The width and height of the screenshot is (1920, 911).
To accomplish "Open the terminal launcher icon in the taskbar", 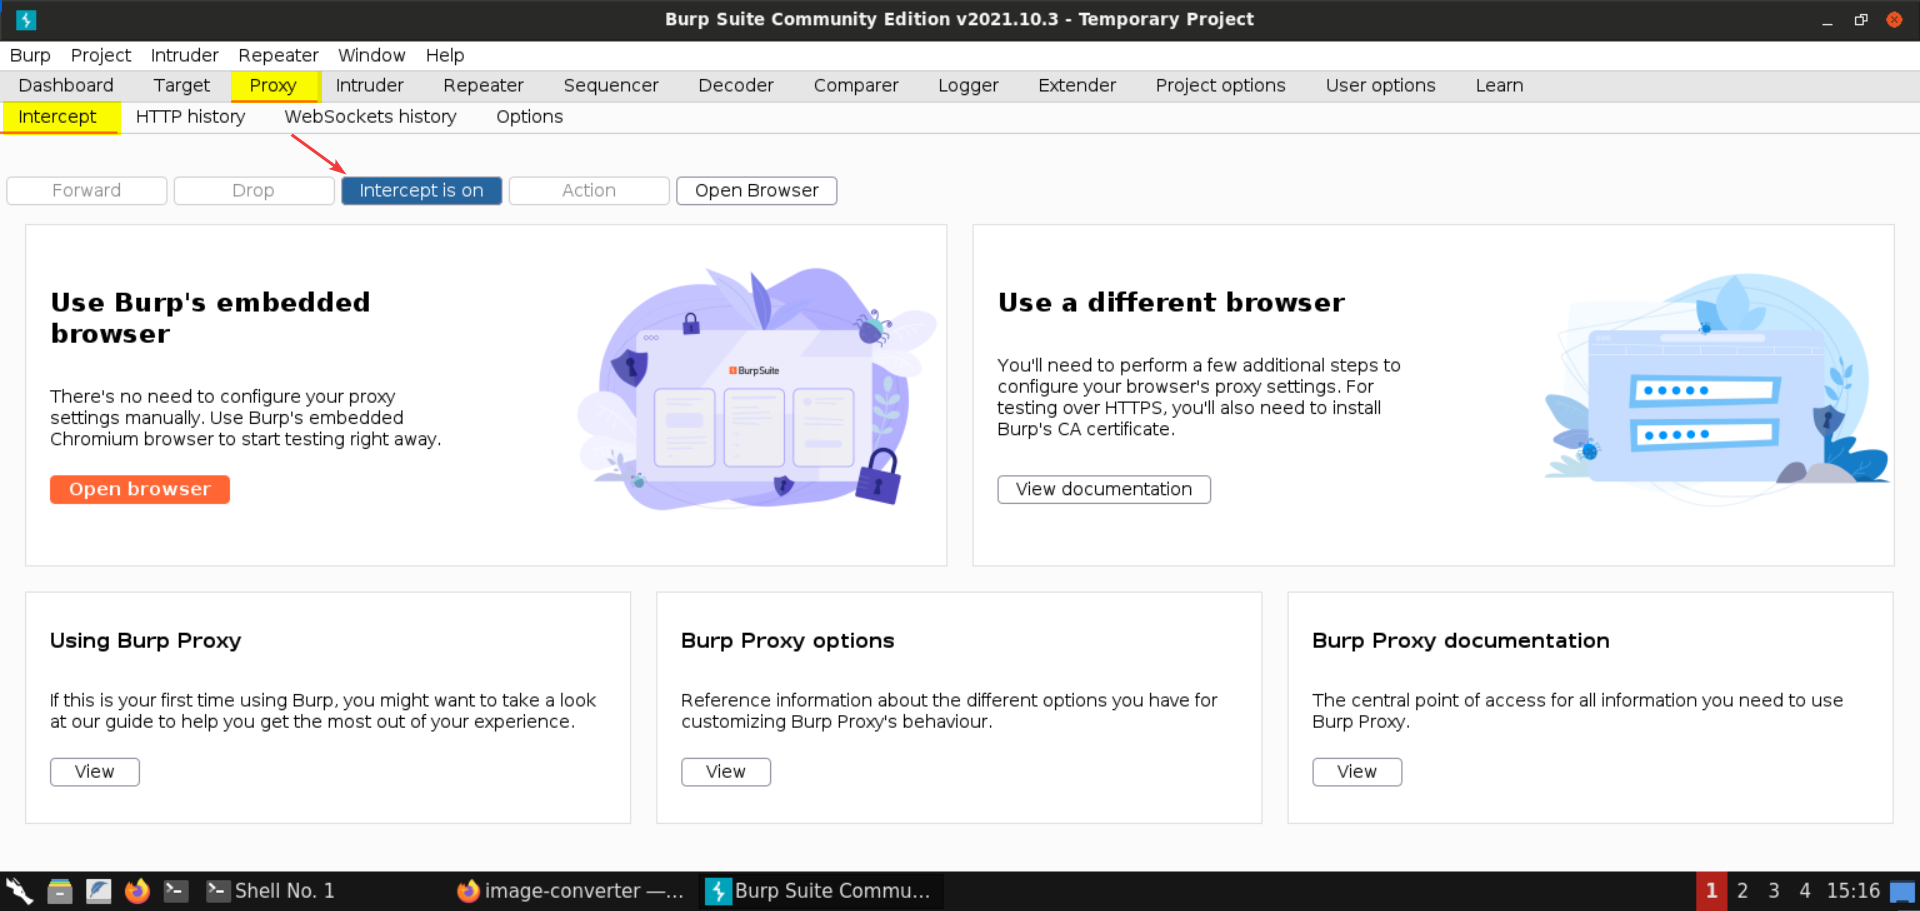I will (176, 890).
